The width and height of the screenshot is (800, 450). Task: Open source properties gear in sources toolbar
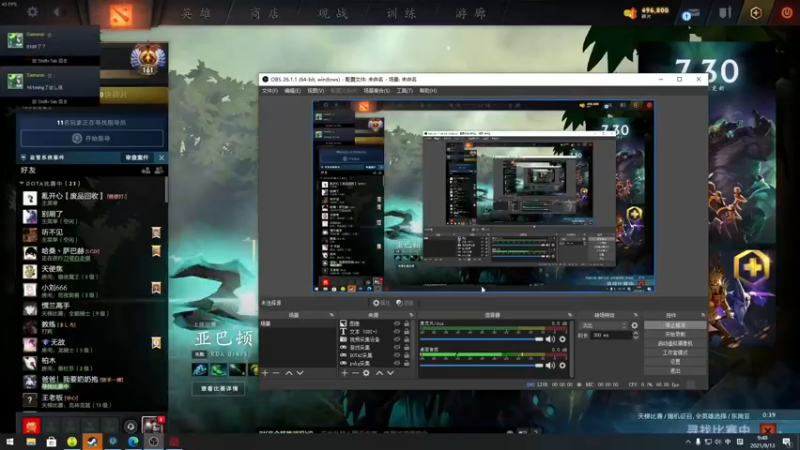point(366,373)
